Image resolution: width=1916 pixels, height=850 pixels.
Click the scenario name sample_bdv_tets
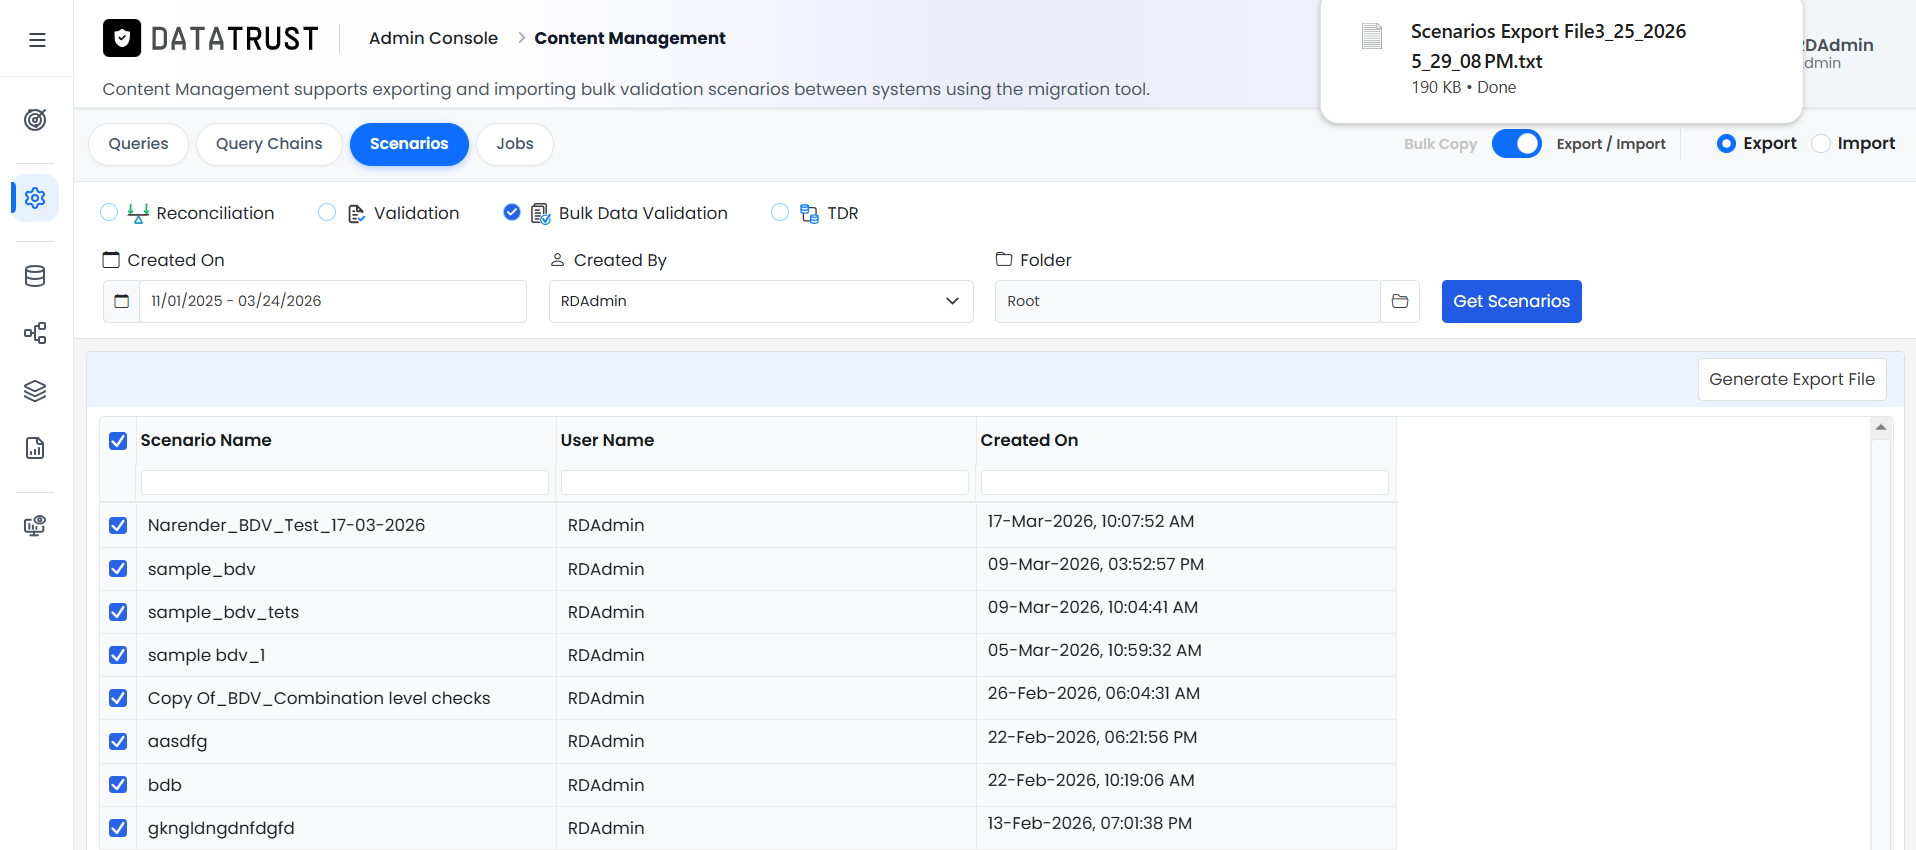coord(223,612)
